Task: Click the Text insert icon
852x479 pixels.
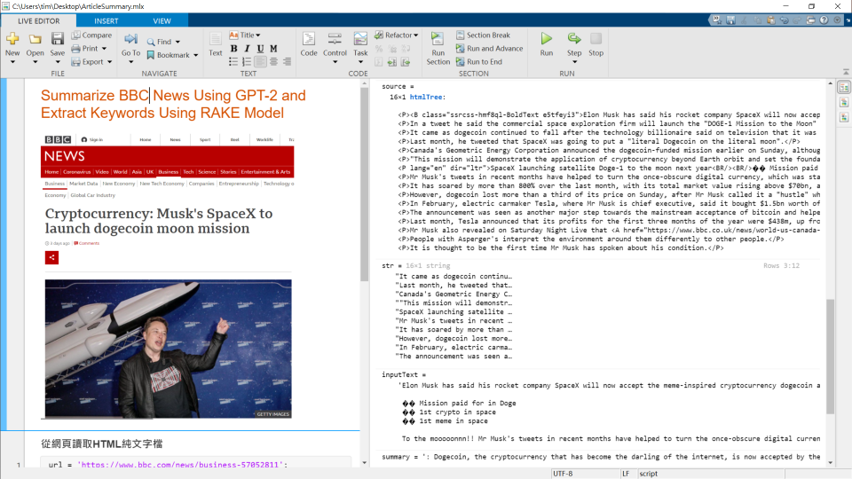Action: pyautogui.click(x=215, y=39)
